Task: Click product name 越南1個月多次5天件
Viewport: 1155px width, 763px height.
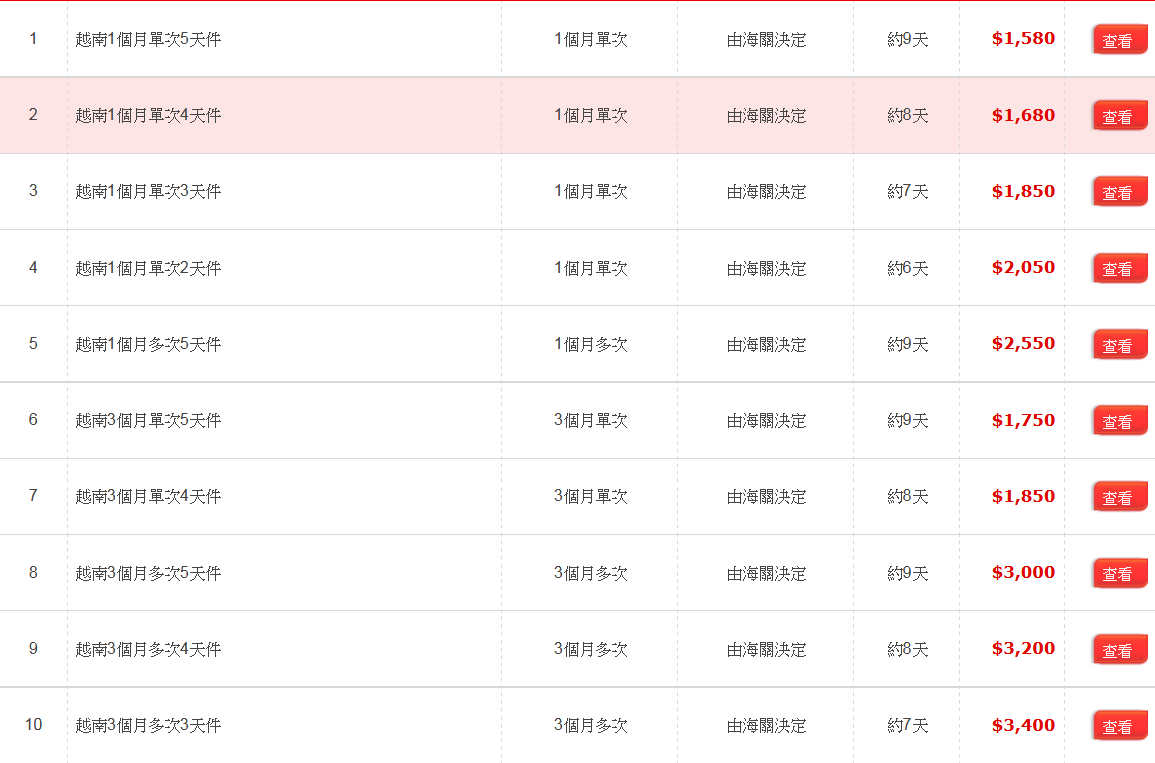Action: click(148, 344)
